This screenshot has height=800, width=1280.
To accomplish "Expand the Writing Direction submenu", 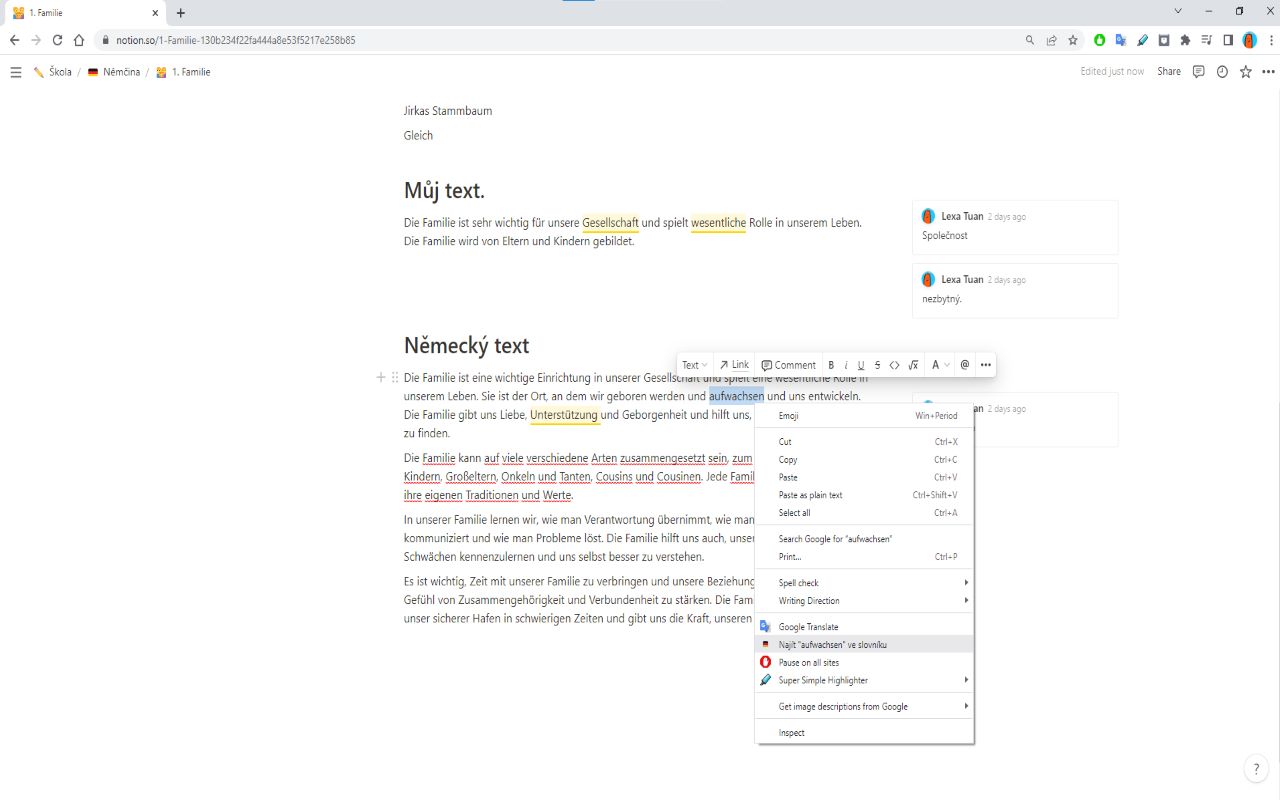I will pos(864,601).
